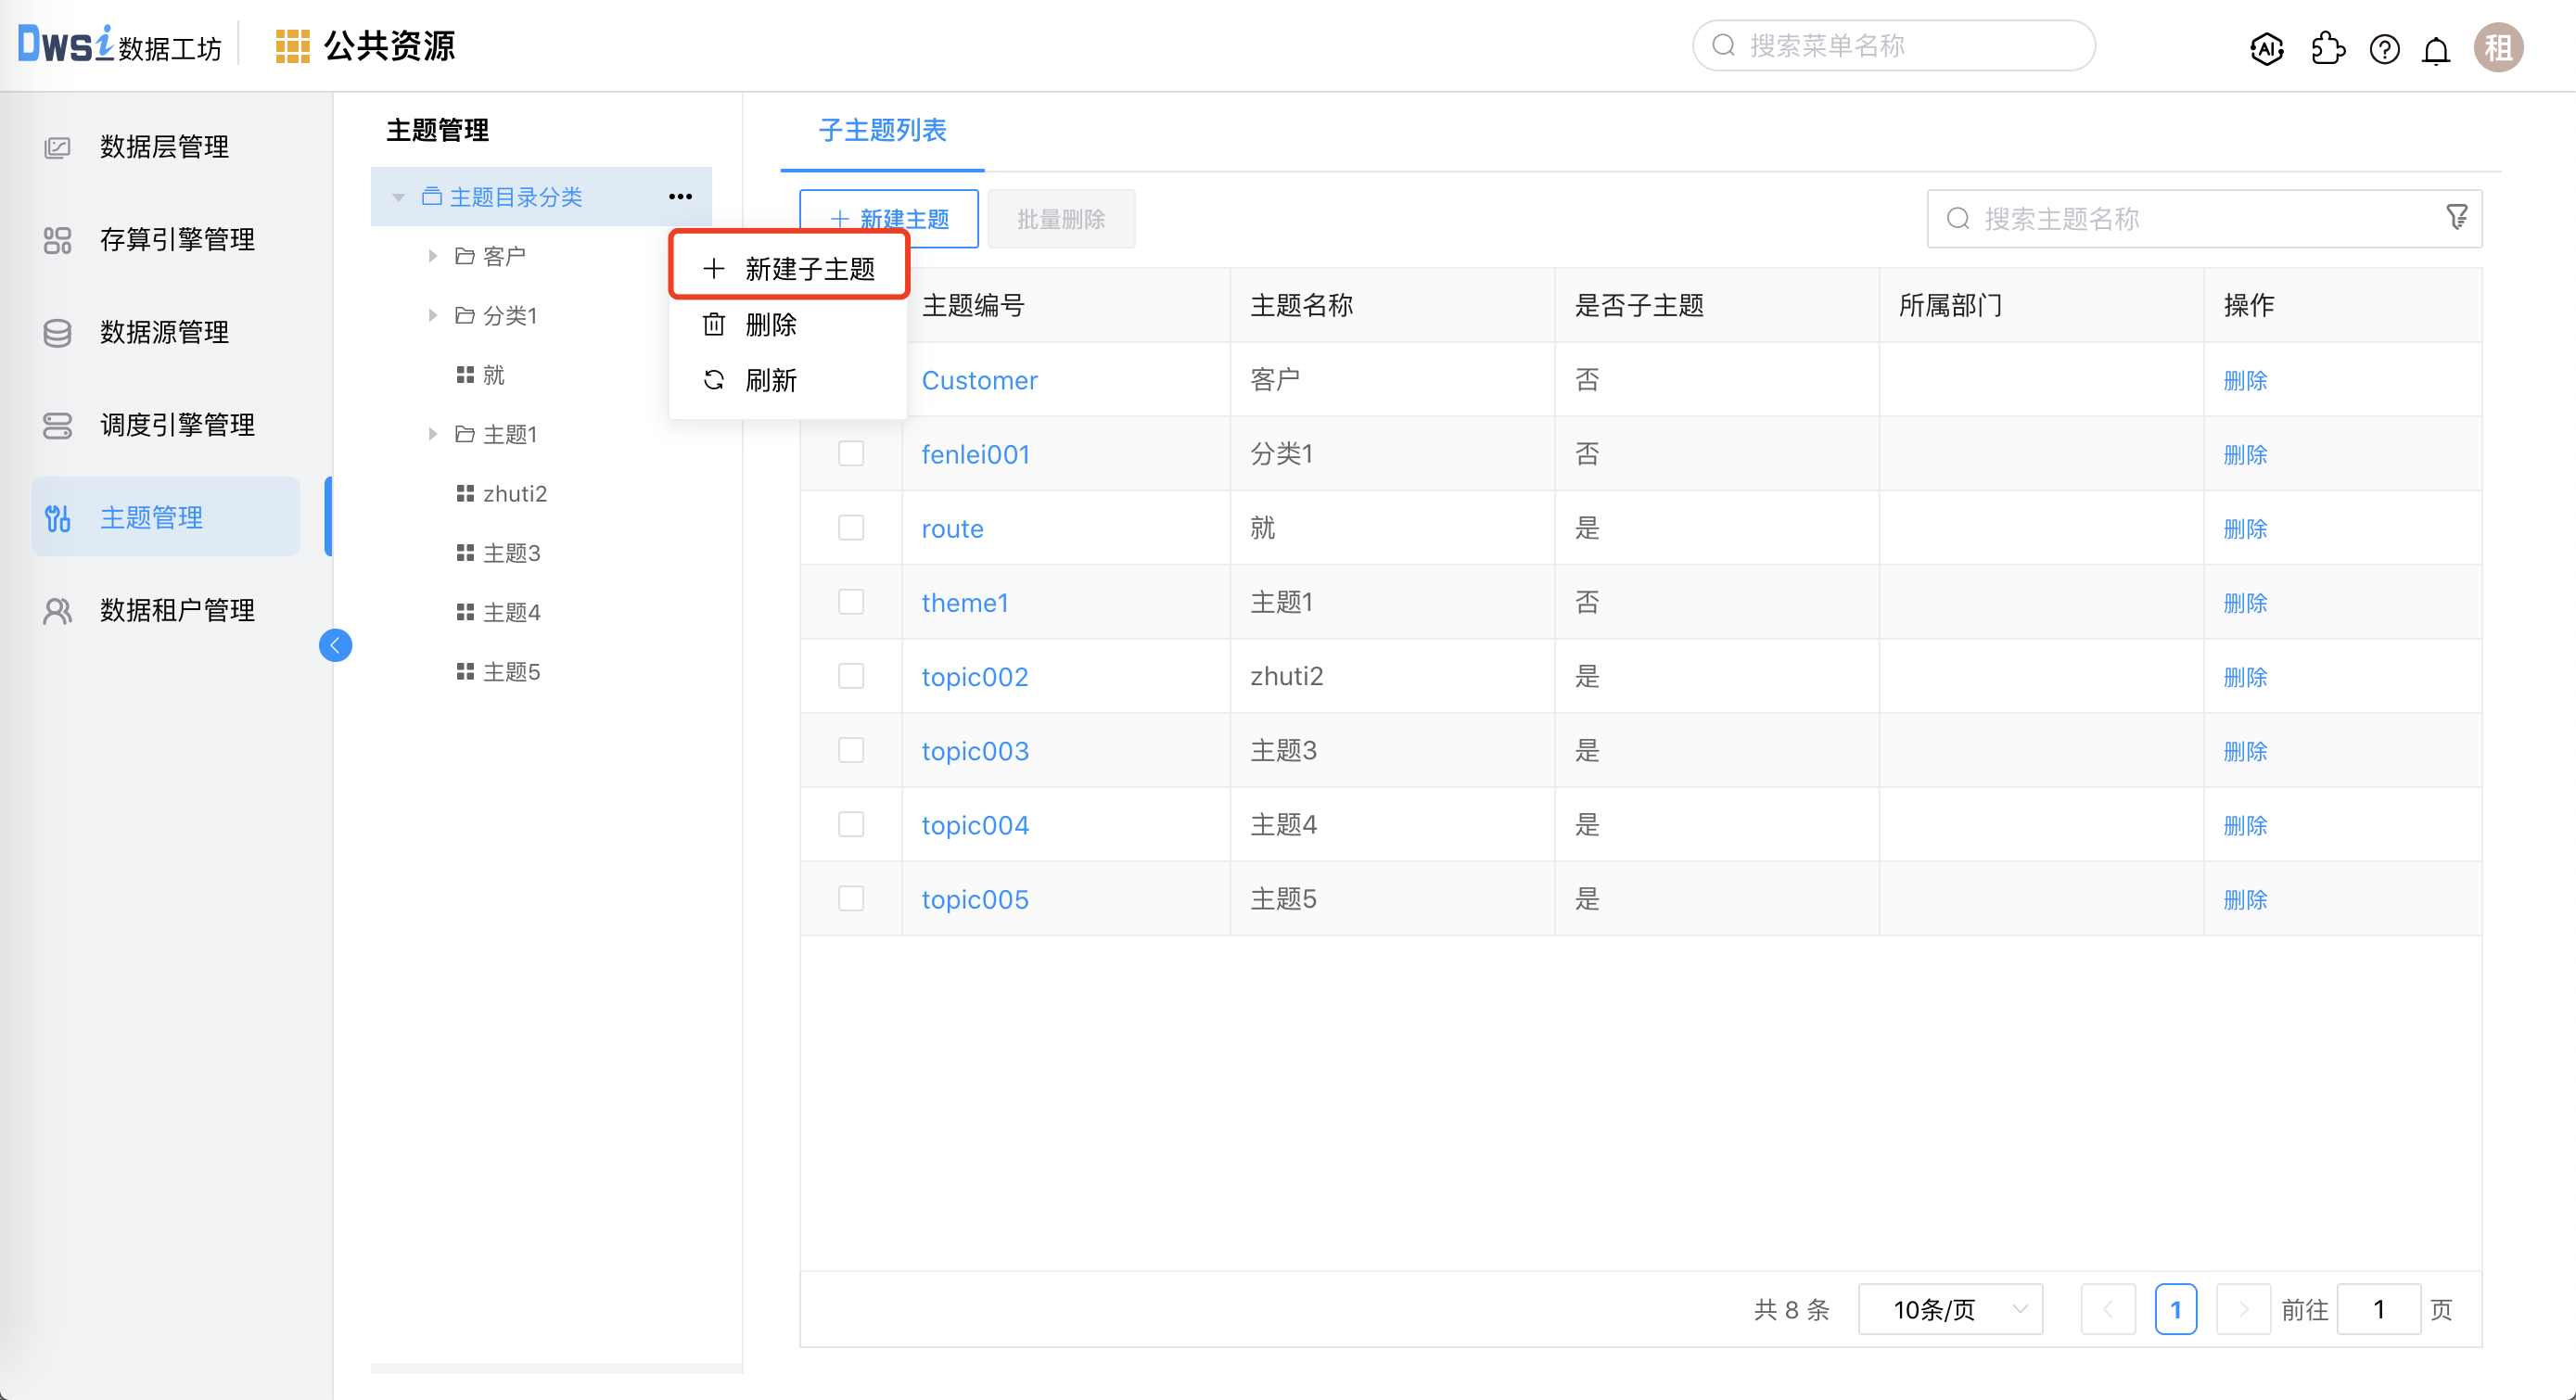
Task: Select 刷新 in the context menu
Action: click(770, 380)
